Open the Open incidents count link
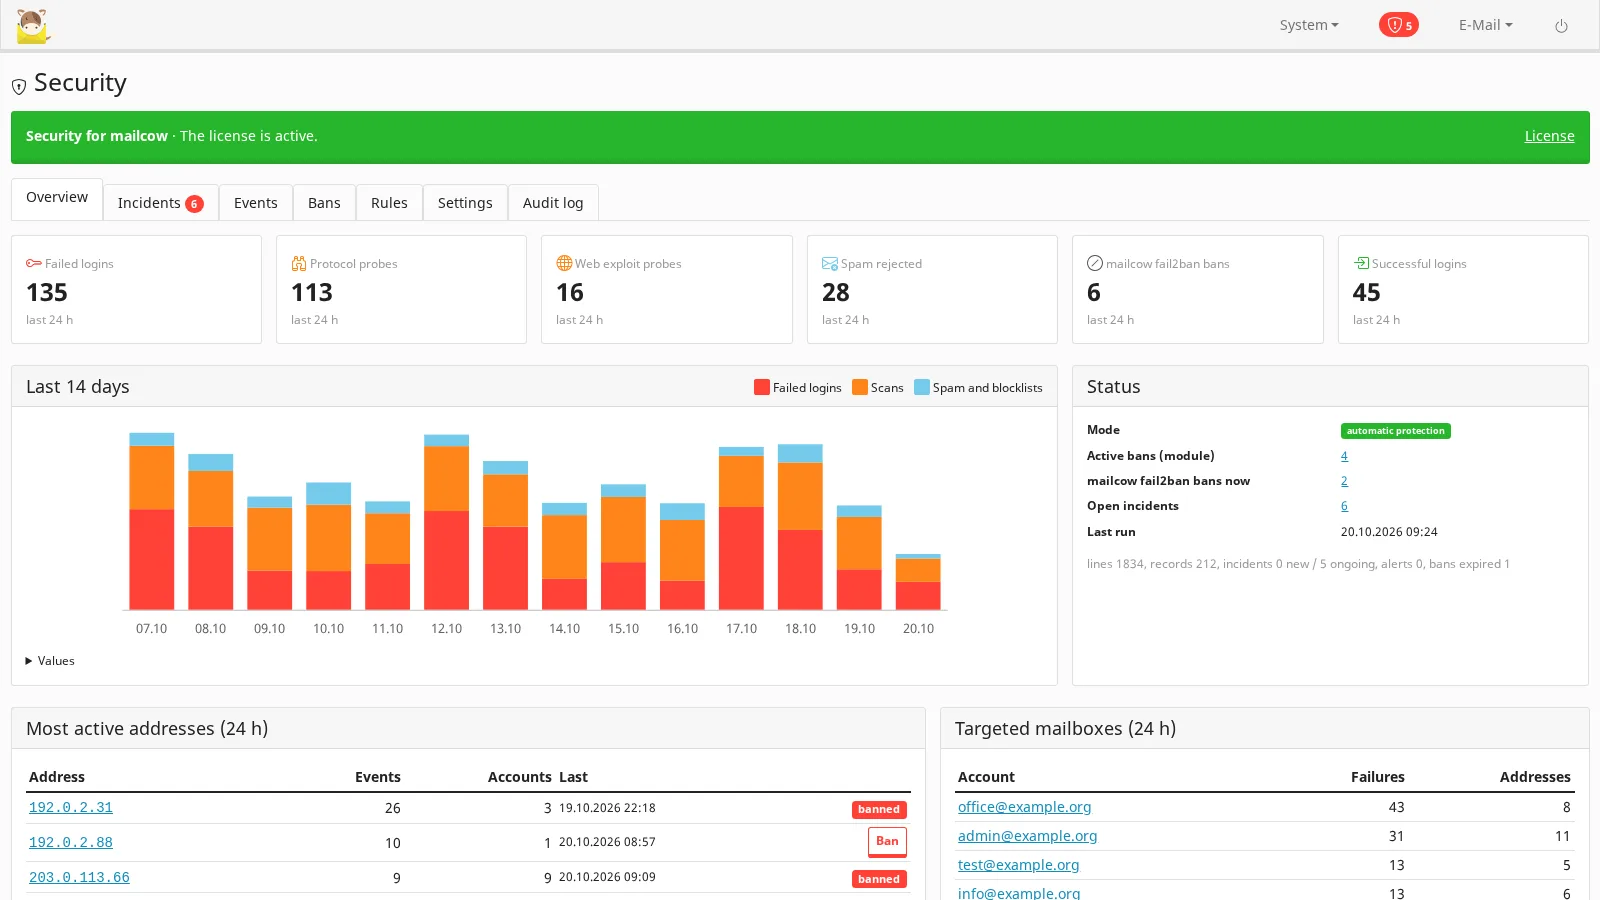1600x900 pixels. tap(1344, 506)
